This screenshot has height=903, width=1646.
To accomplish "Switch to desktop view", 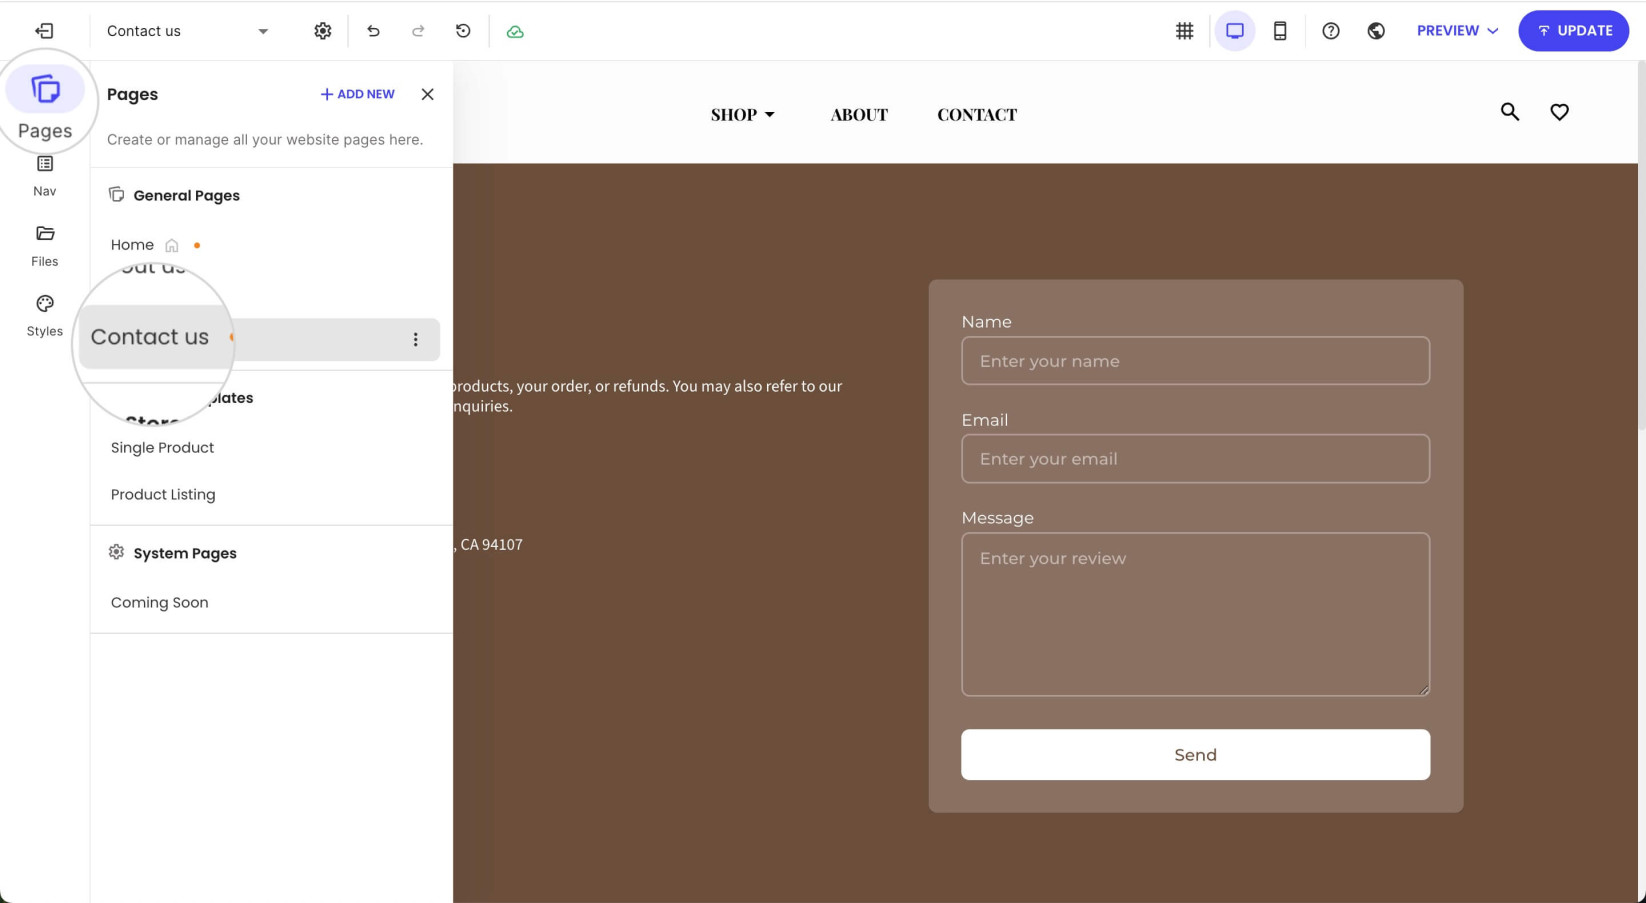I will 1235,31.
